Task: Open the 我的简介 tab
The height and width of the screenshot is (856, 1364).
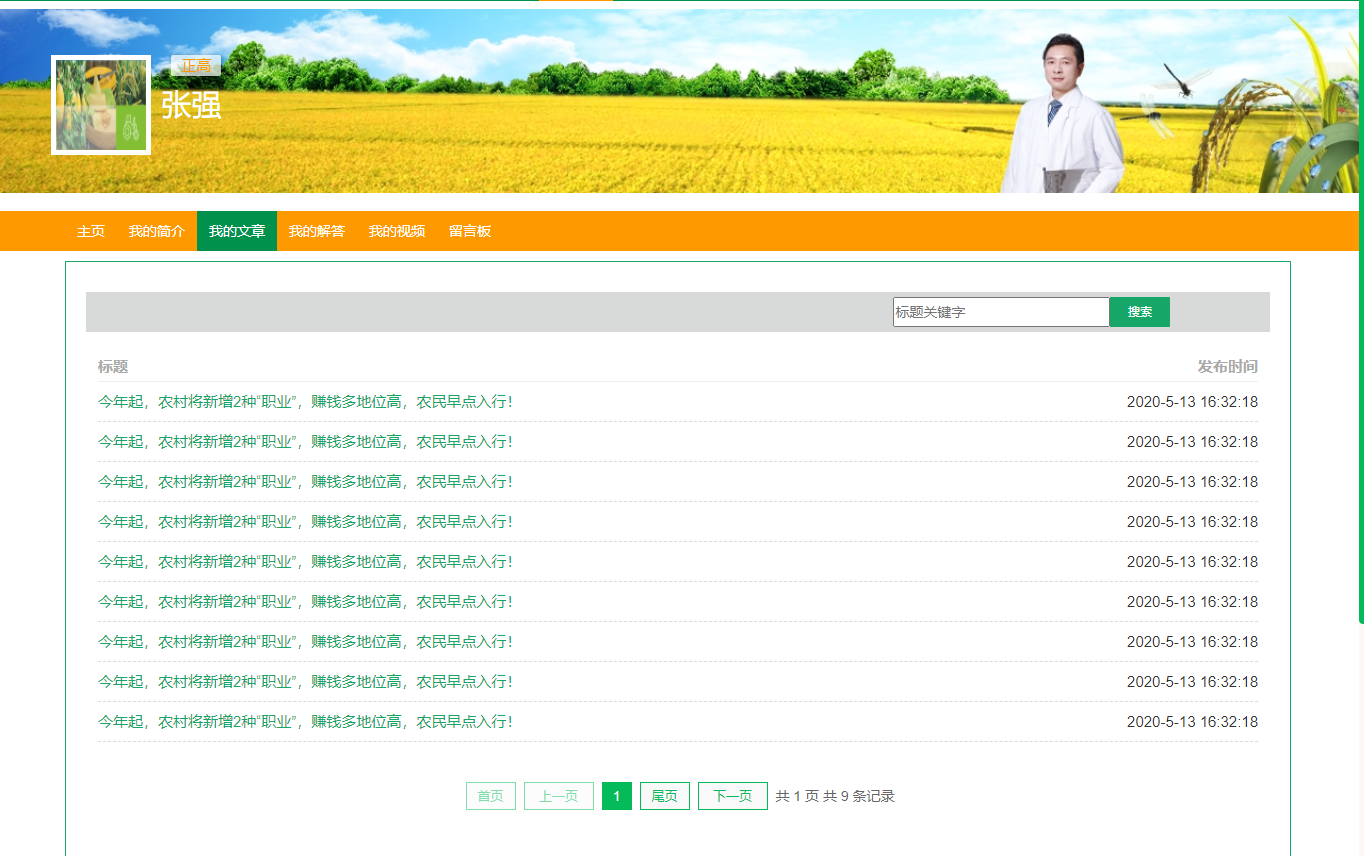Action: (157, 231)
